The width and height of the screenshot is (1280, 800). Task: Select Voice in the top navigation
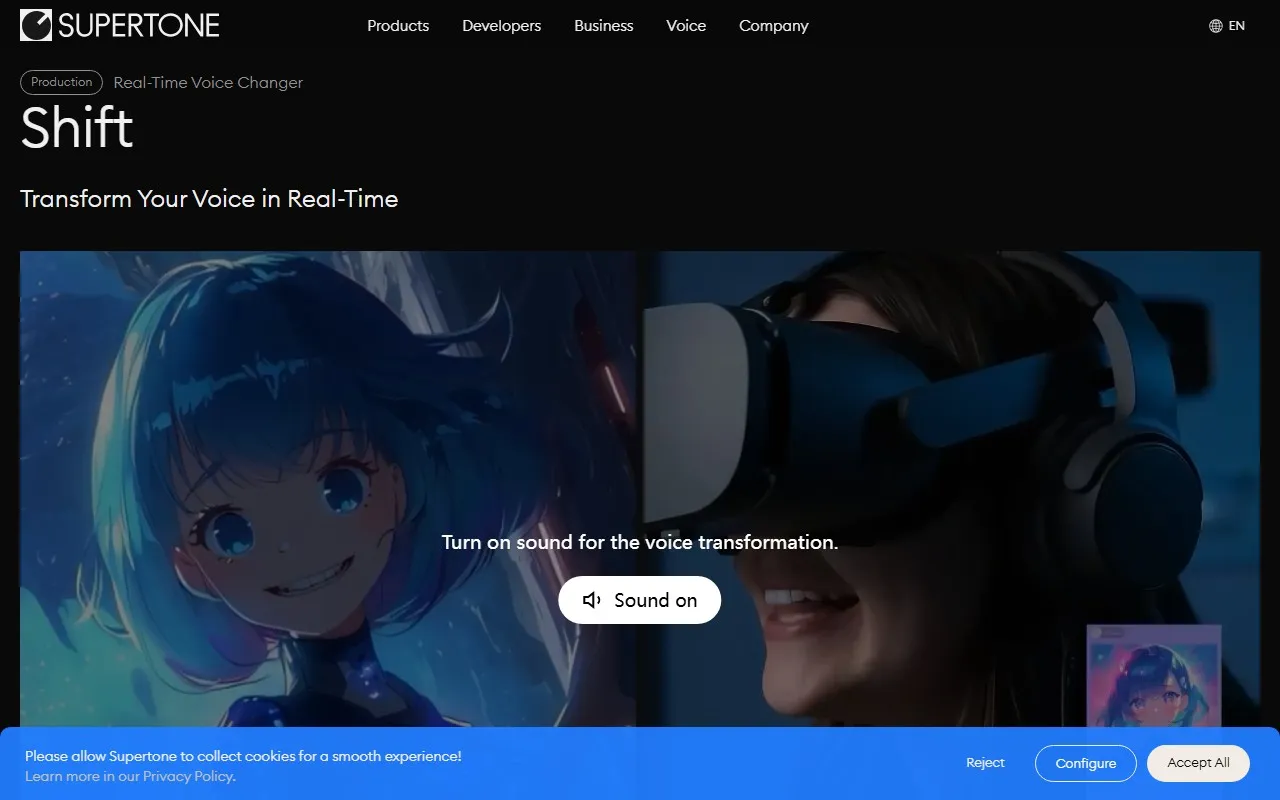pyautogui.click(x=686, y=26)
